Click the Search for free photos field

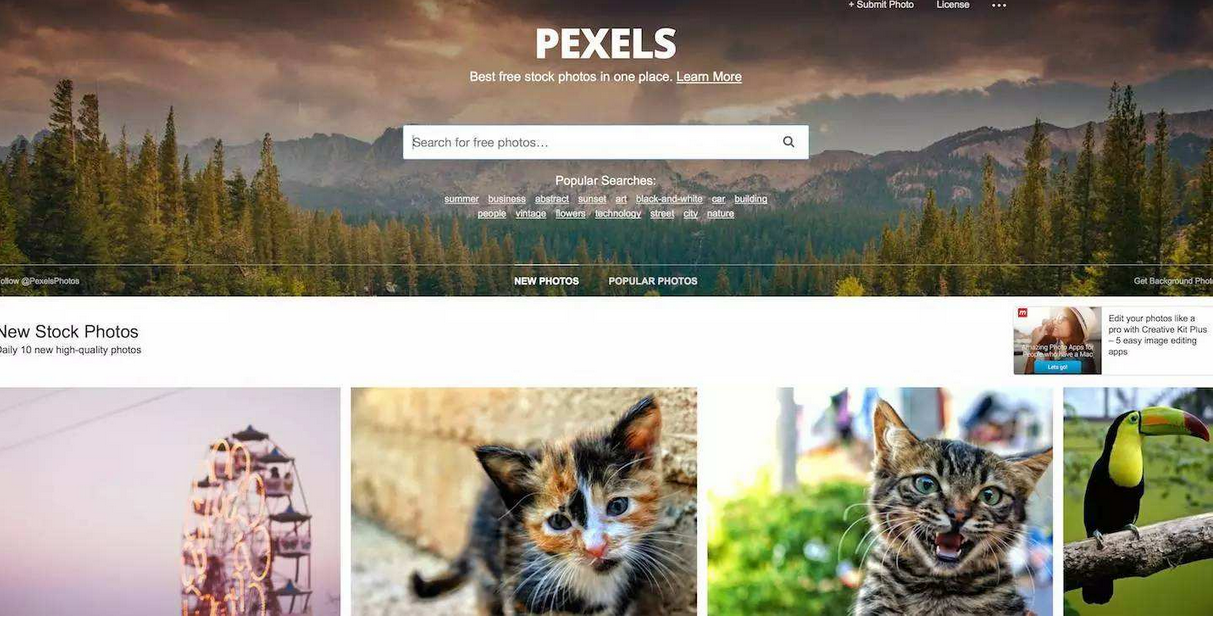click(590, 142)
